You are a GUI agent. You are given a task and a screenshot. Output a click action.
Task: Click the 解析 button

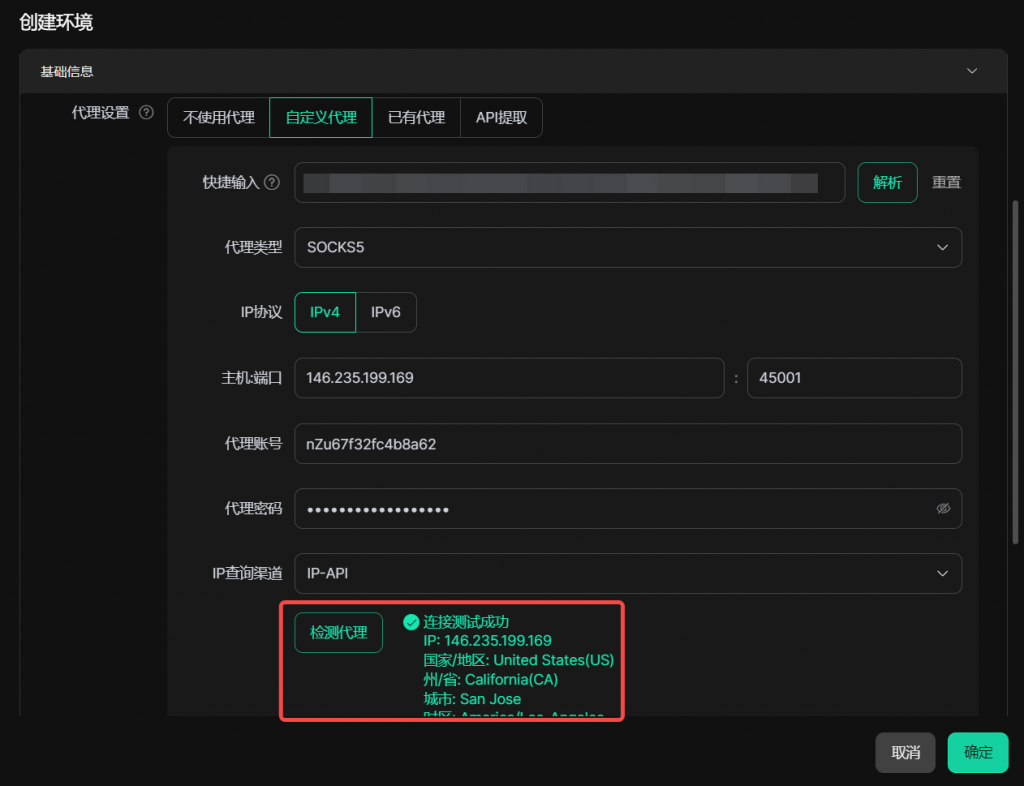887,183
